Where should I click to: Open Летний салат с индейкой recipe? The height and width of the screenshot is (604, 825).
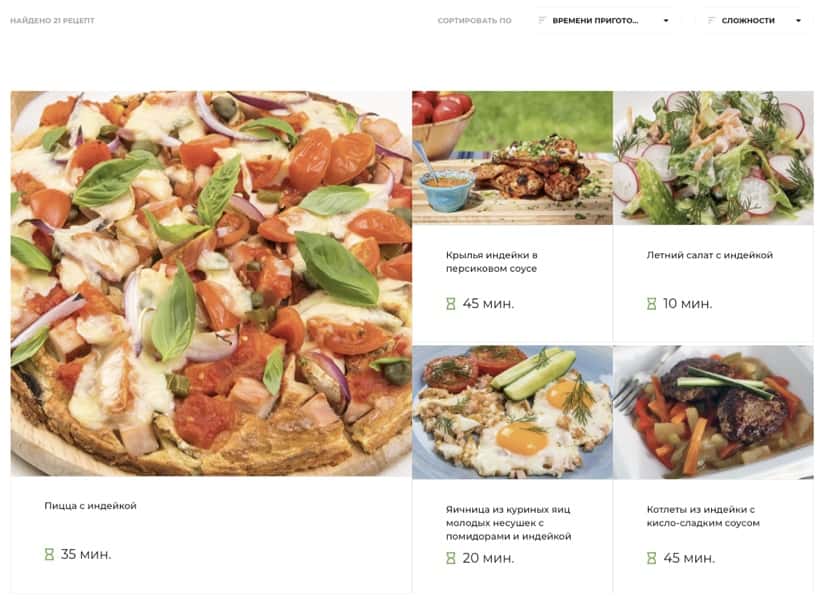(x=710, y=255)
